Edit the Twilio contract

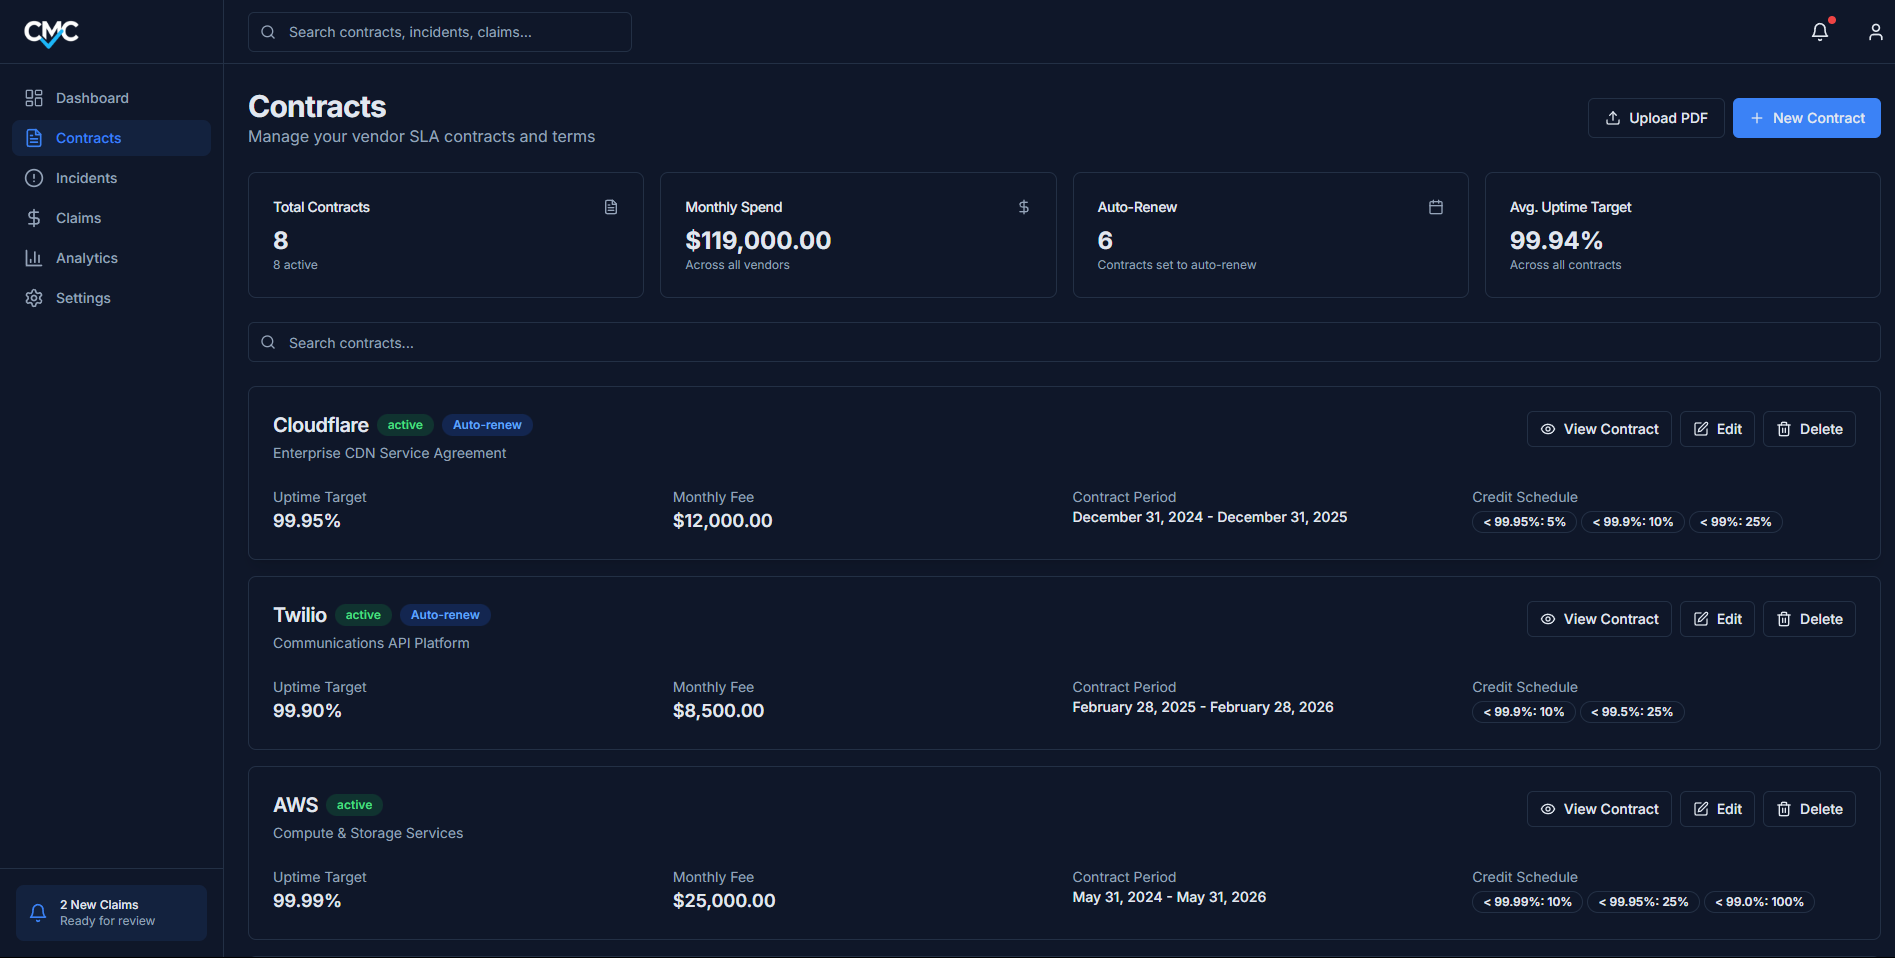coord(1716,619)
